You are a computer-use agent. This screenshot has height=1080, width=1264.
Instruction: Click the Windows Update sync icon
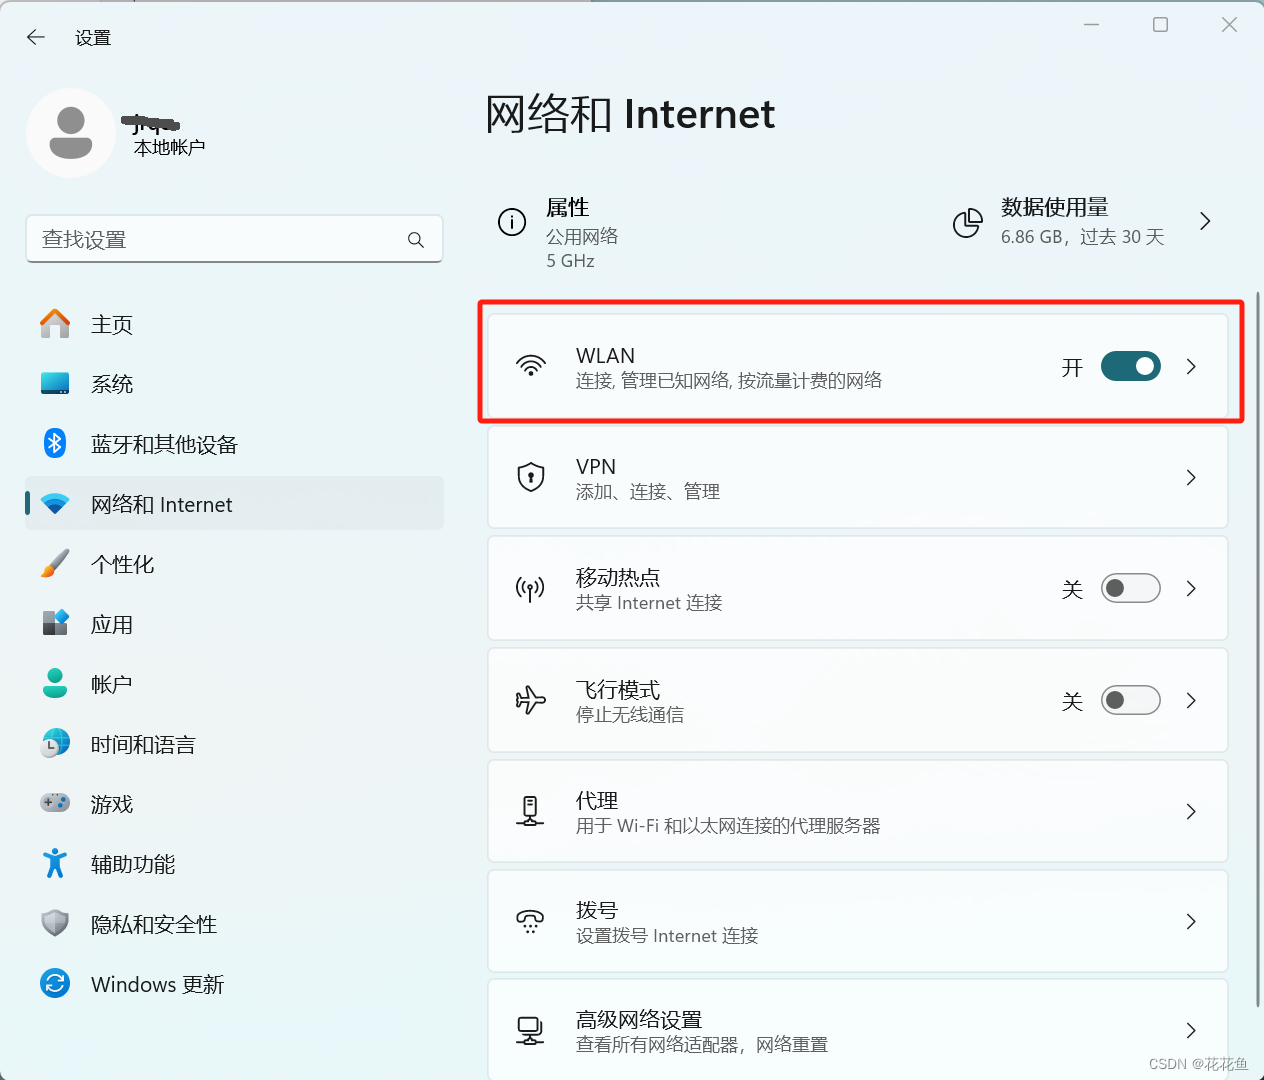pyautogui.click(x=55, y=983)
